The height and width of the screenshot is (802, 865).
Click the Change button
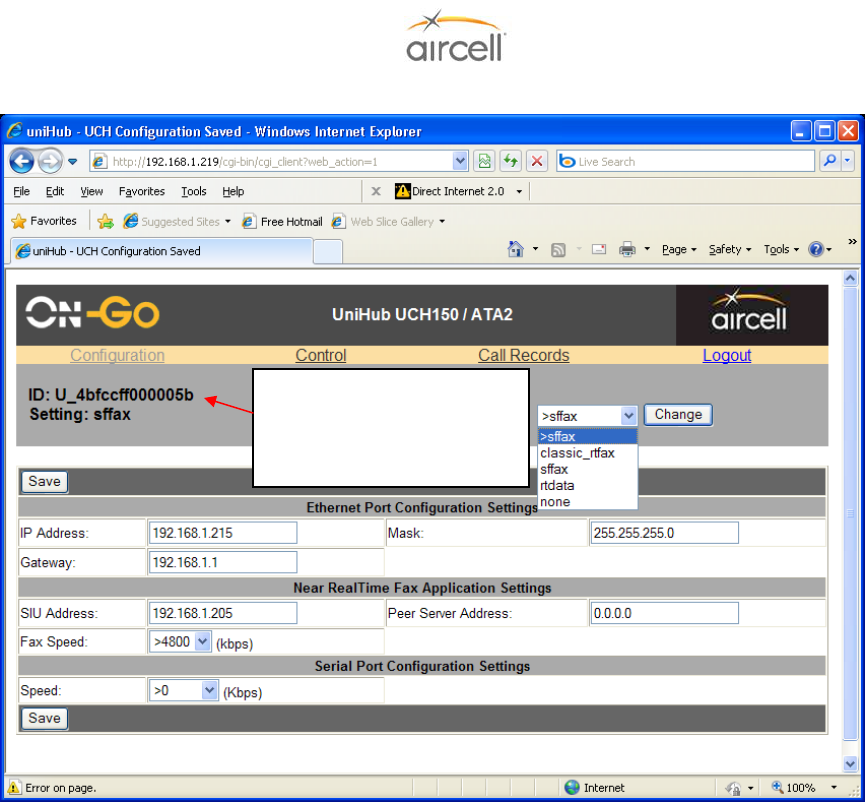pos(678,415)
